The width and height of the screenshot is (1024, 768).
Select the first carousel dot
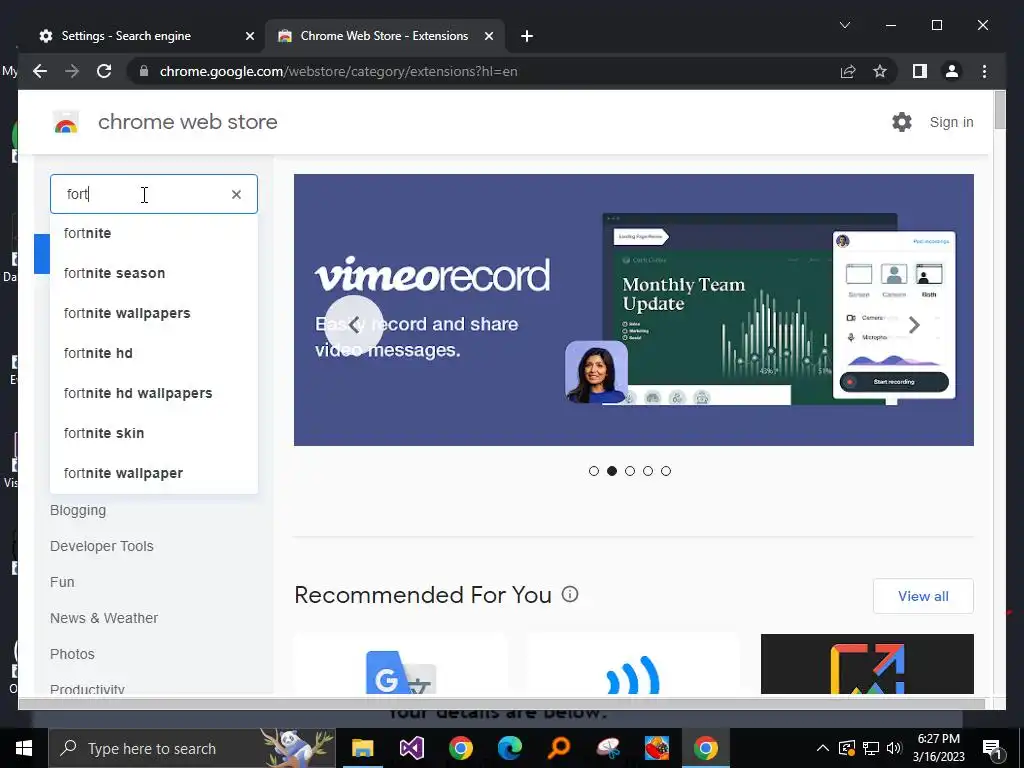click(594, 471)
